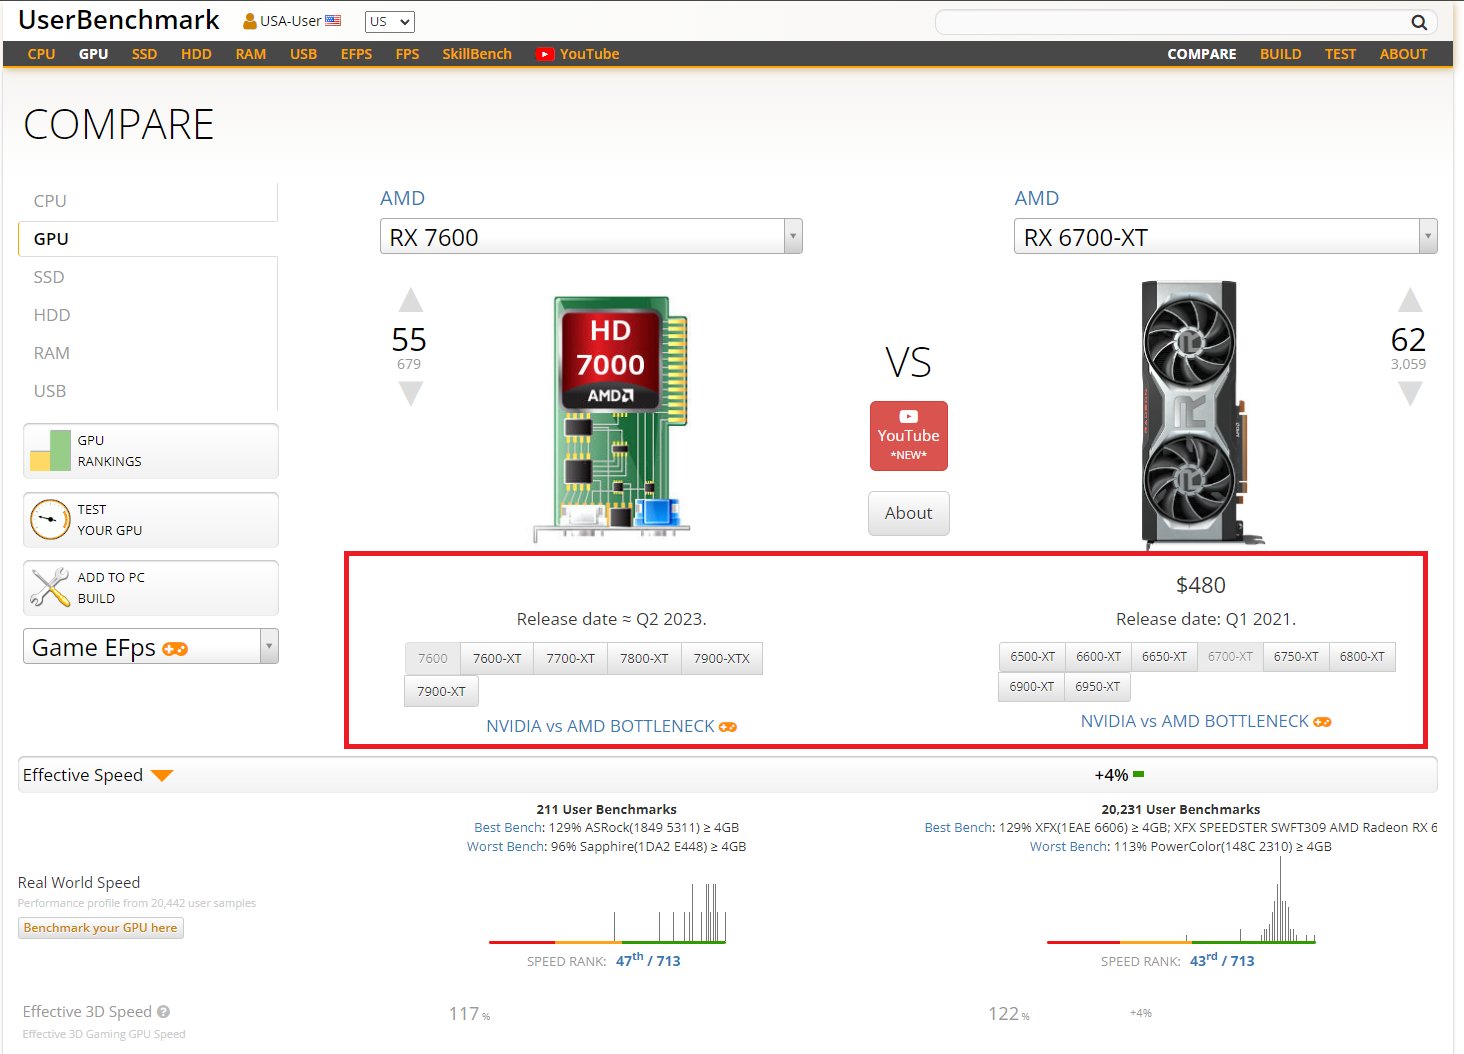This screenshot has height=1054, width=1464.
Task: Click the search magnifier icon
Action: tap(1418, 22)
